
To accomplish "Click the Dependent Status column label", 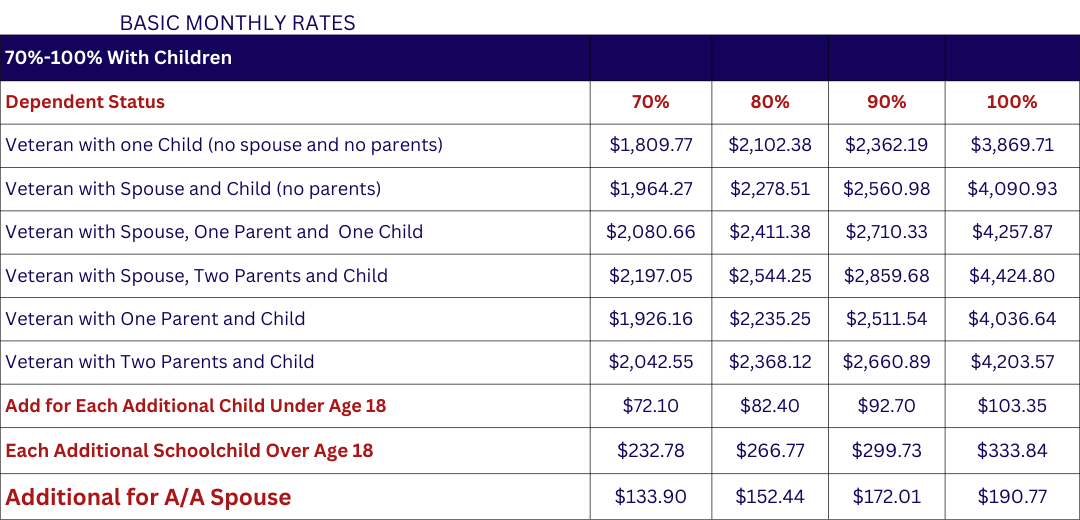I will pos(85,102).
